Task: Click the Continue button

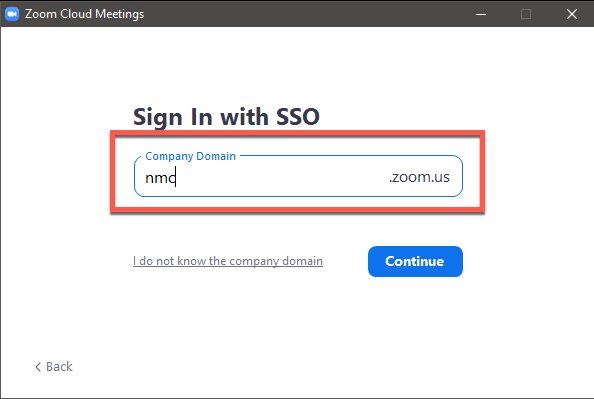Action: tap(415, 261)
